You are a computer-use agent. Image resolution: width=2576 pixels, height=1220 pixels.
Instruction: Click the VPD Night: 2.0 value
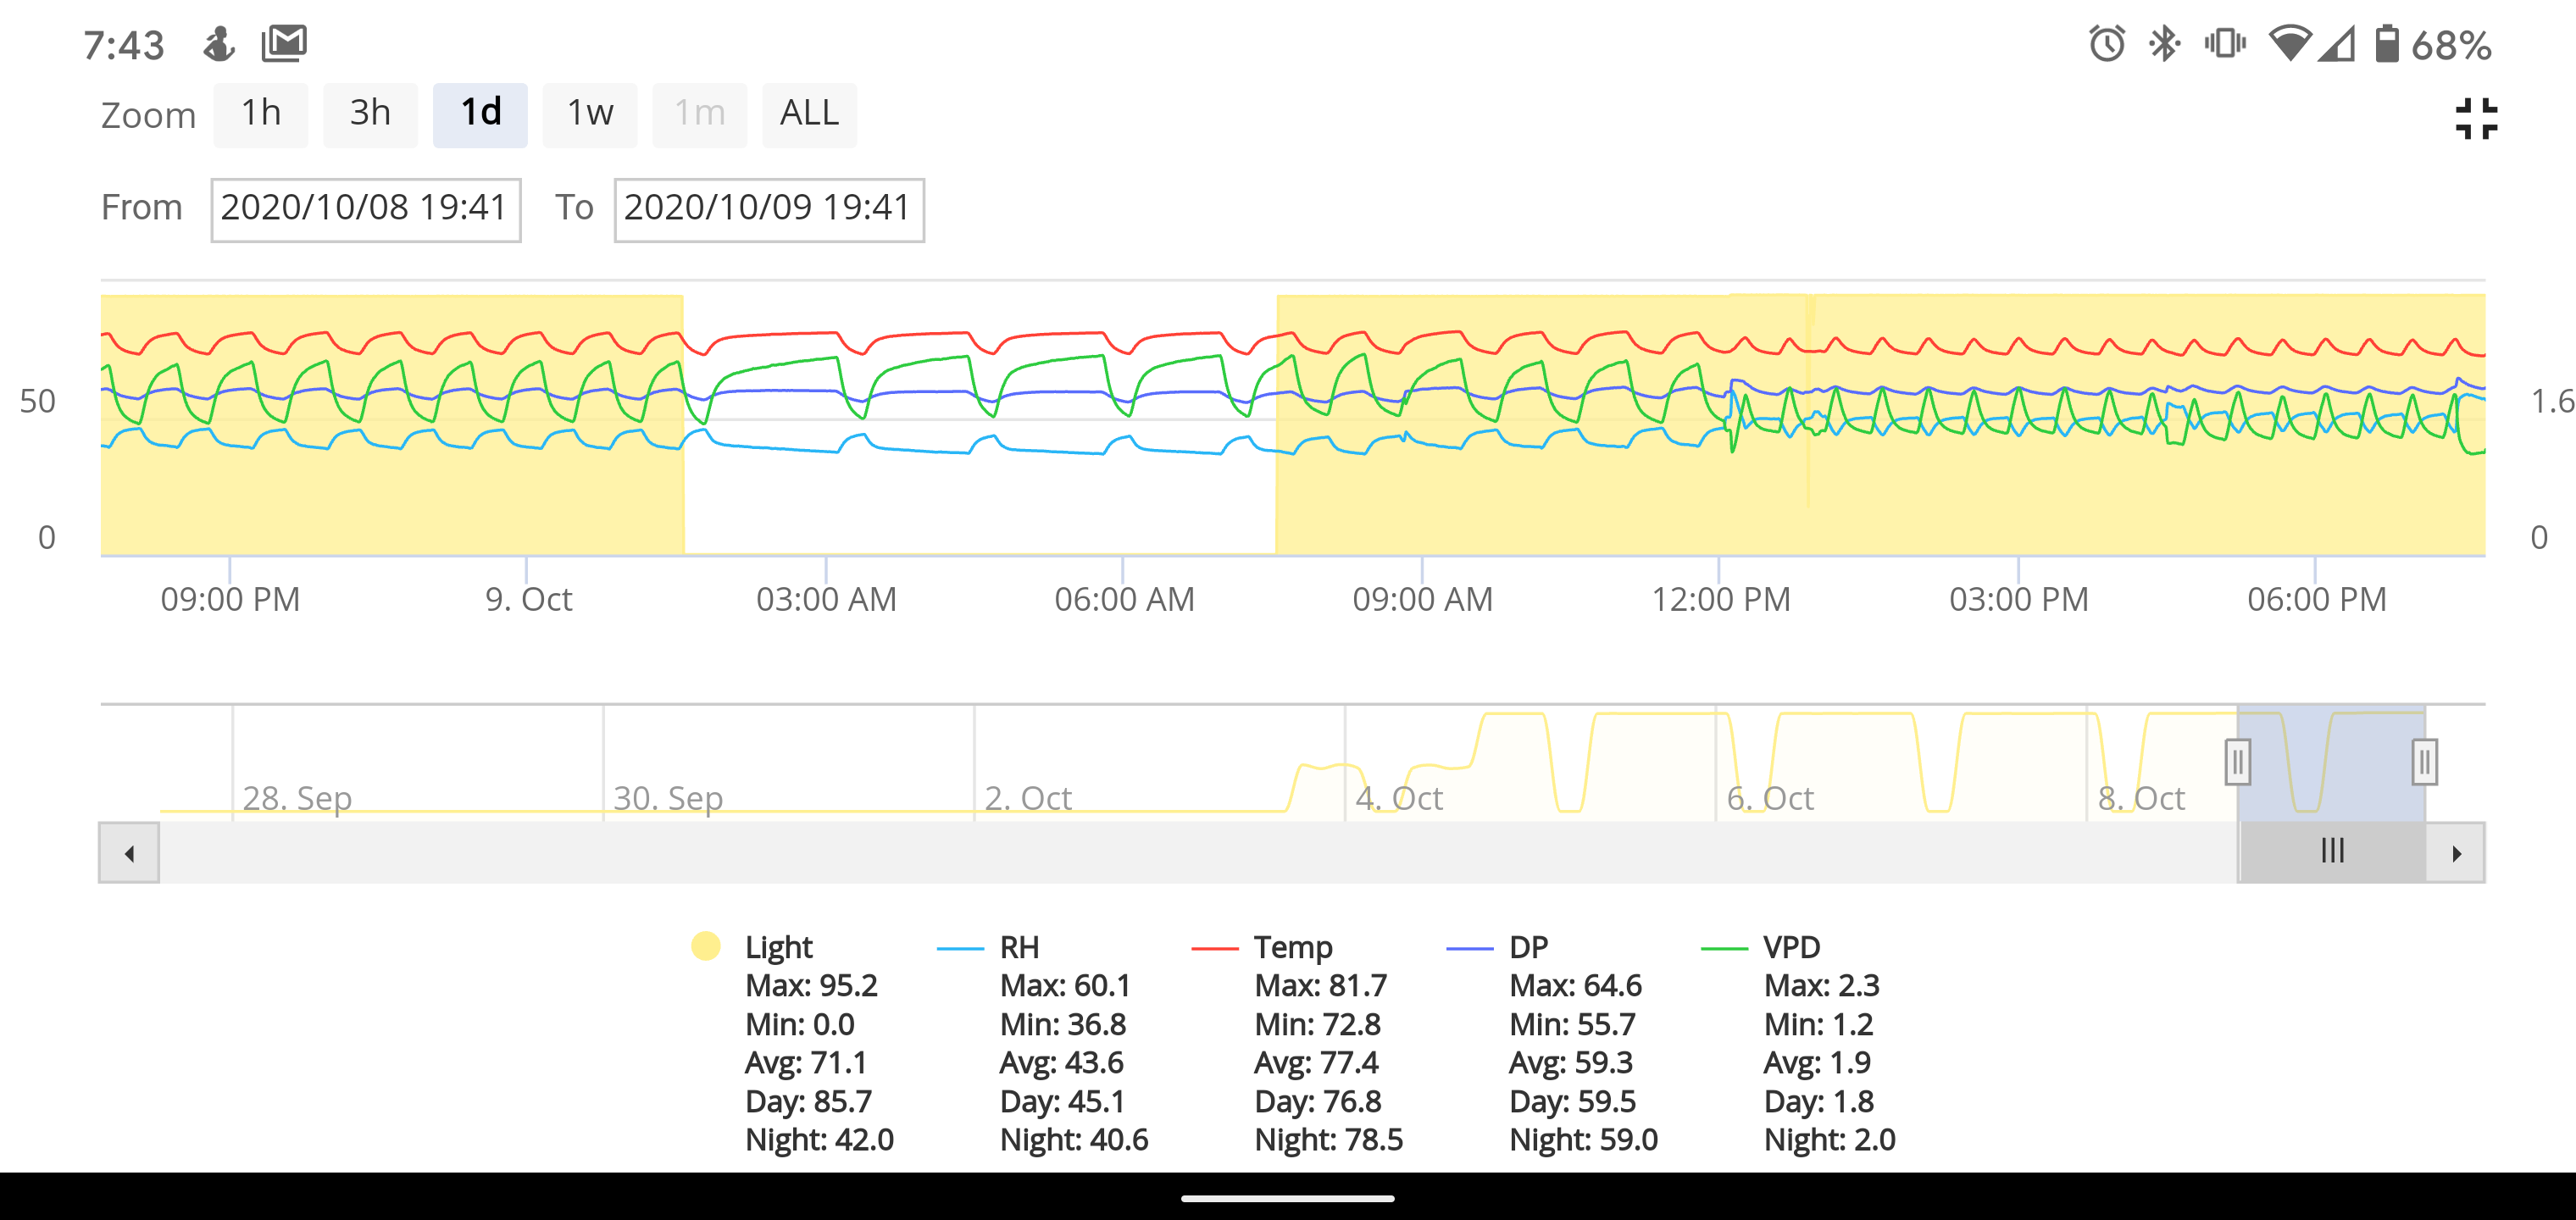coord(1829,1140)
